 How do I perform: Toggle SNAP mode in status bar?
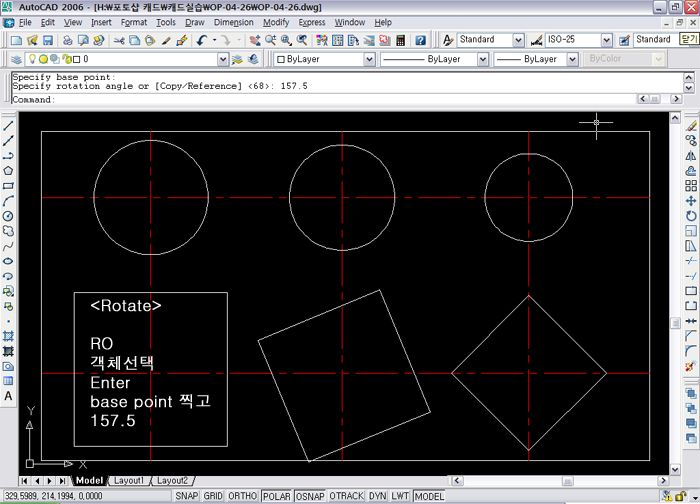pyautogui.click(x=187, y=496)
